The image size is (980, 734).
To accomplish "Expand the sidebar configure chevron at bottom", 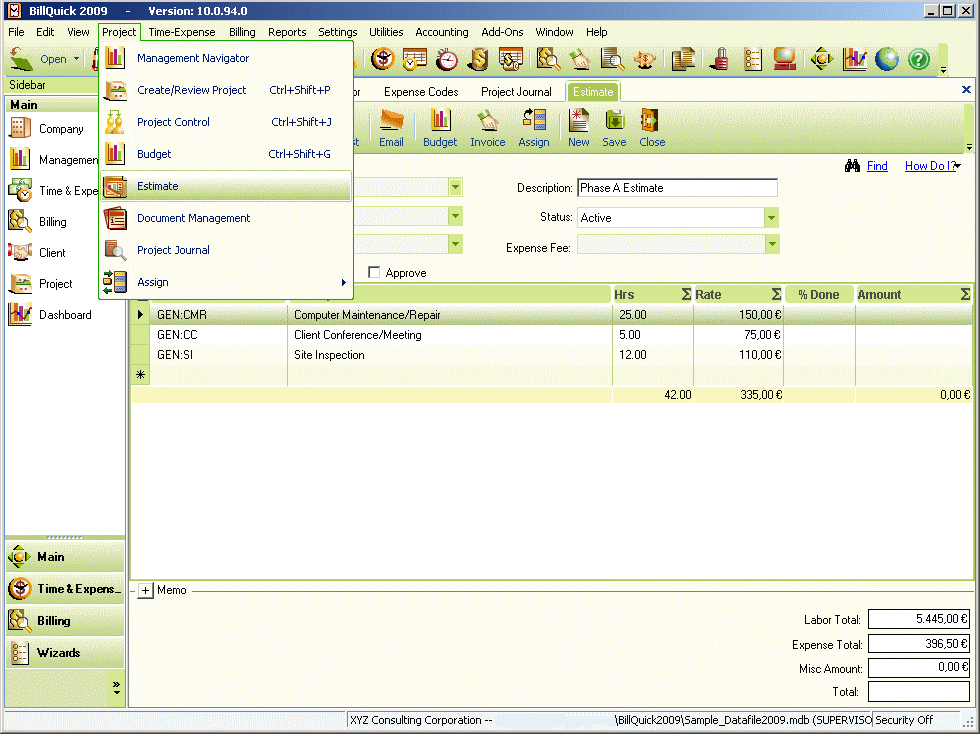I will tap(116, 688).
